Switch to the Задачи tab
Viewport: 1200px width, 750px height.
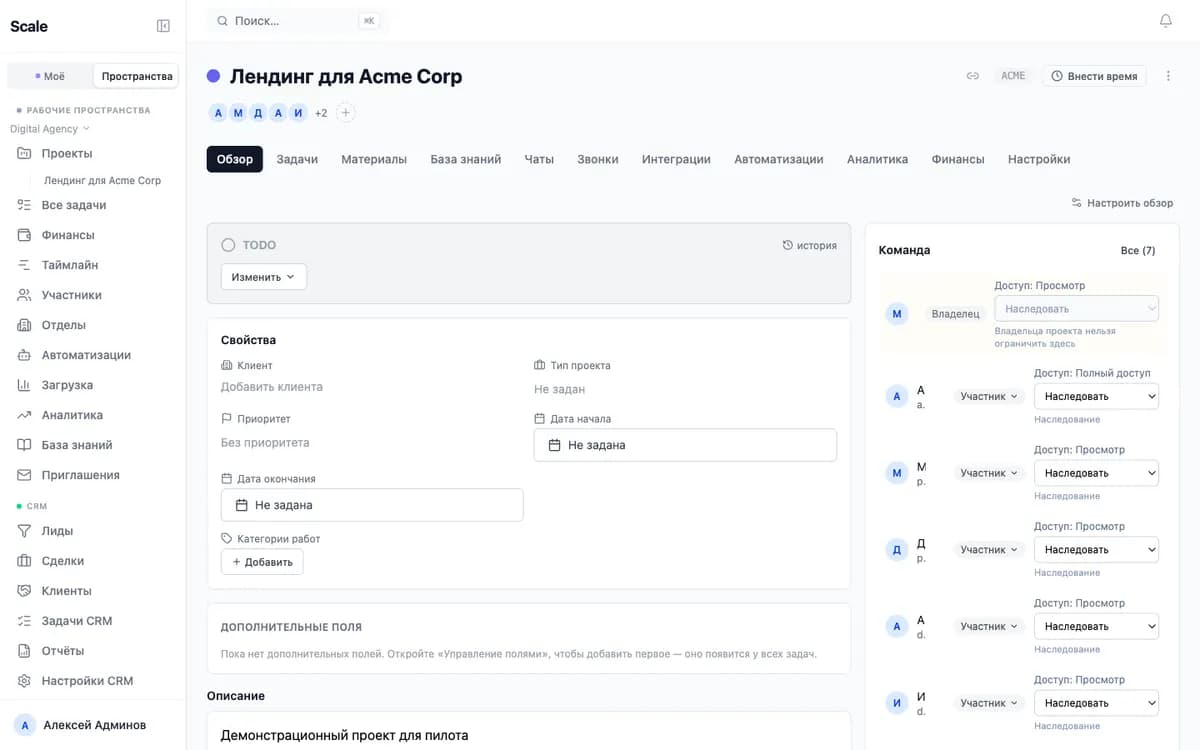pos(297,159)
